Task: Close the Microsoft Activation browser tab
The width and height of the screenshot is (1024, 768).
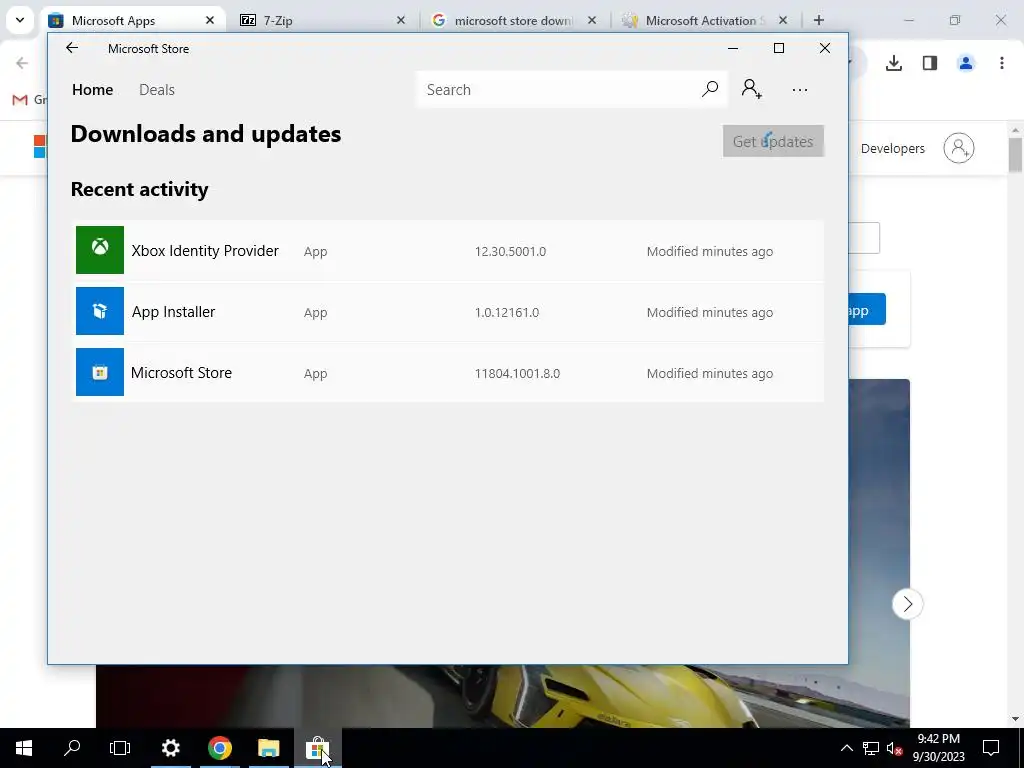Action: (x=783, y=20)
